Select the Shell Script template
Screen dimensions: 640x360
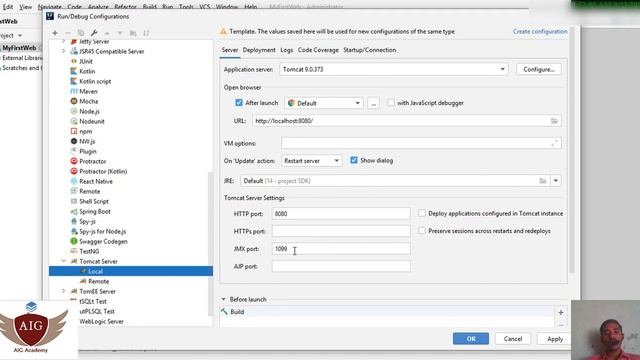point(94,201)
